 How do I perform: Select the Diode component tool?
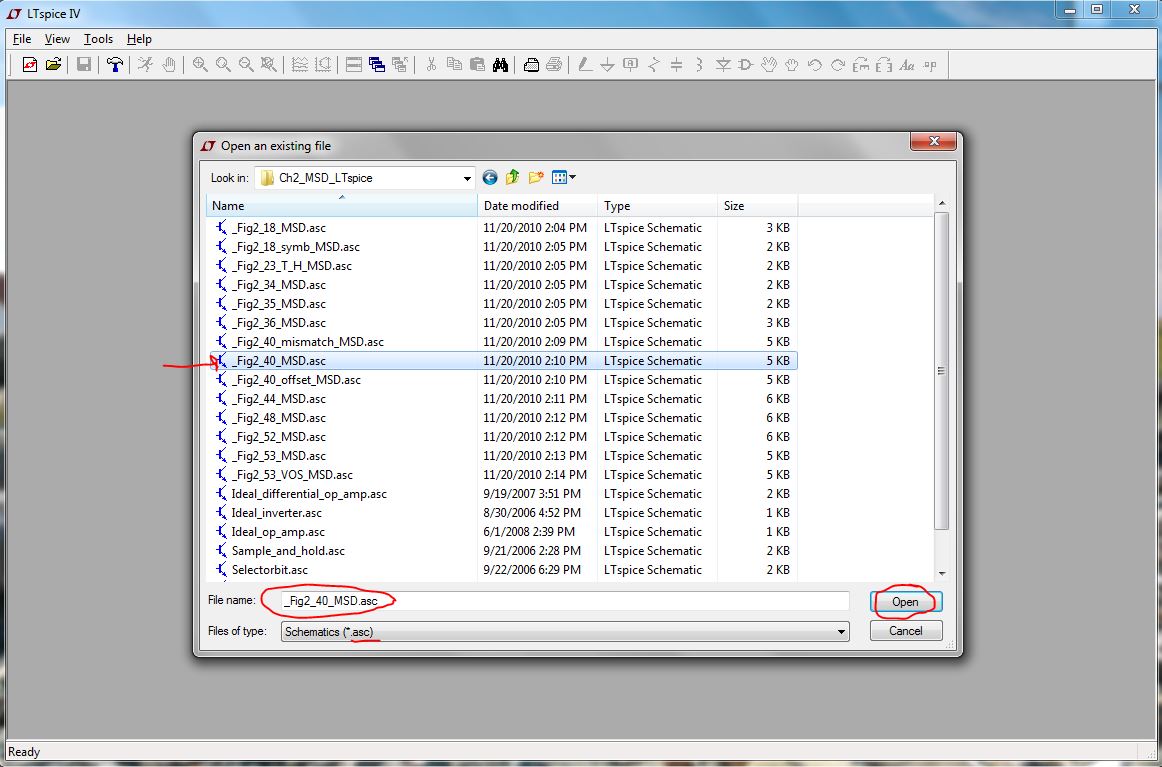click(723, 65)
